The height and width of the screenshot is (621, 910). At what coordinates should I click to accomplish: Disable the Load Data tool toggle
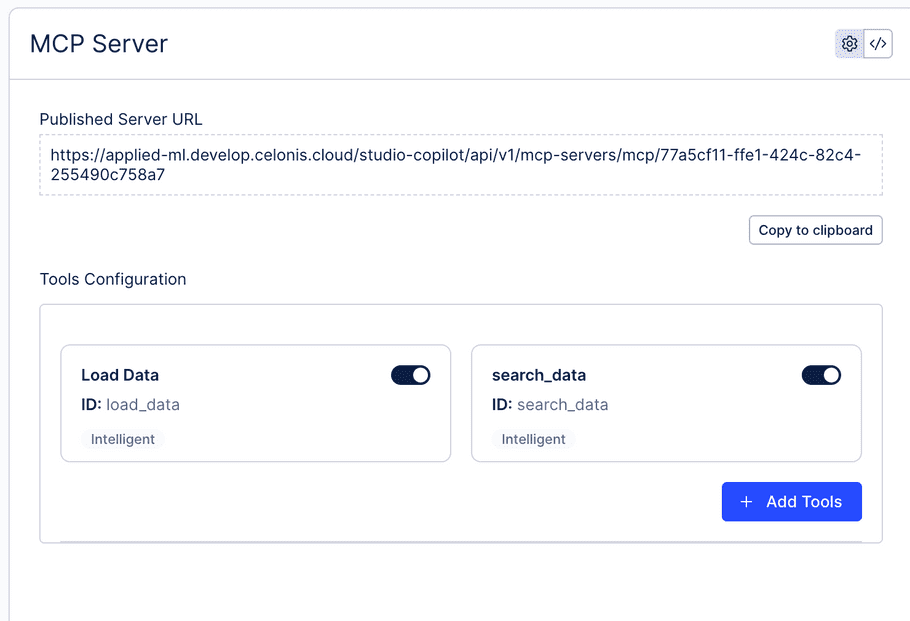click(x=410, y=375)
